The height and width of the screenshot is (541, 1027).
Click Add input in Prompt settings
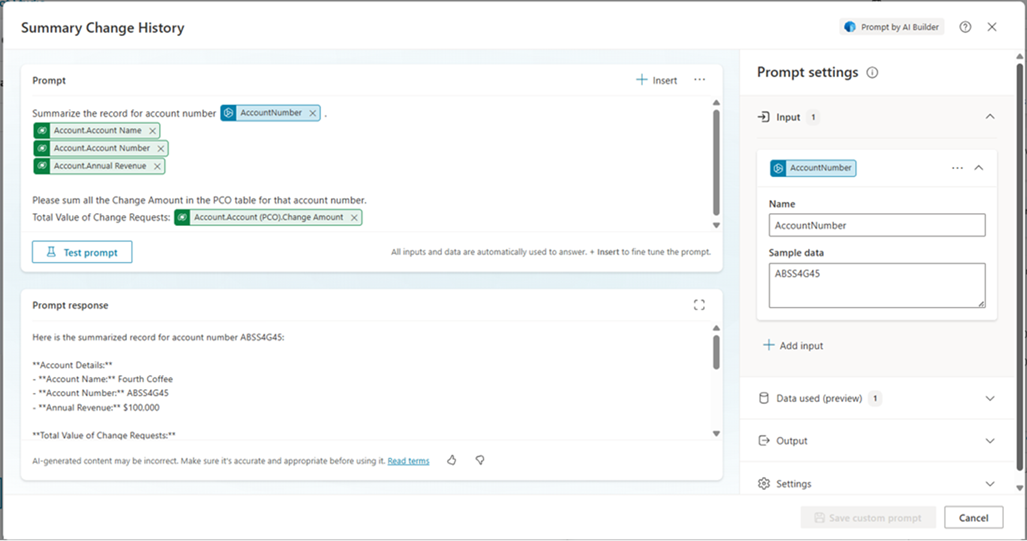793,346
